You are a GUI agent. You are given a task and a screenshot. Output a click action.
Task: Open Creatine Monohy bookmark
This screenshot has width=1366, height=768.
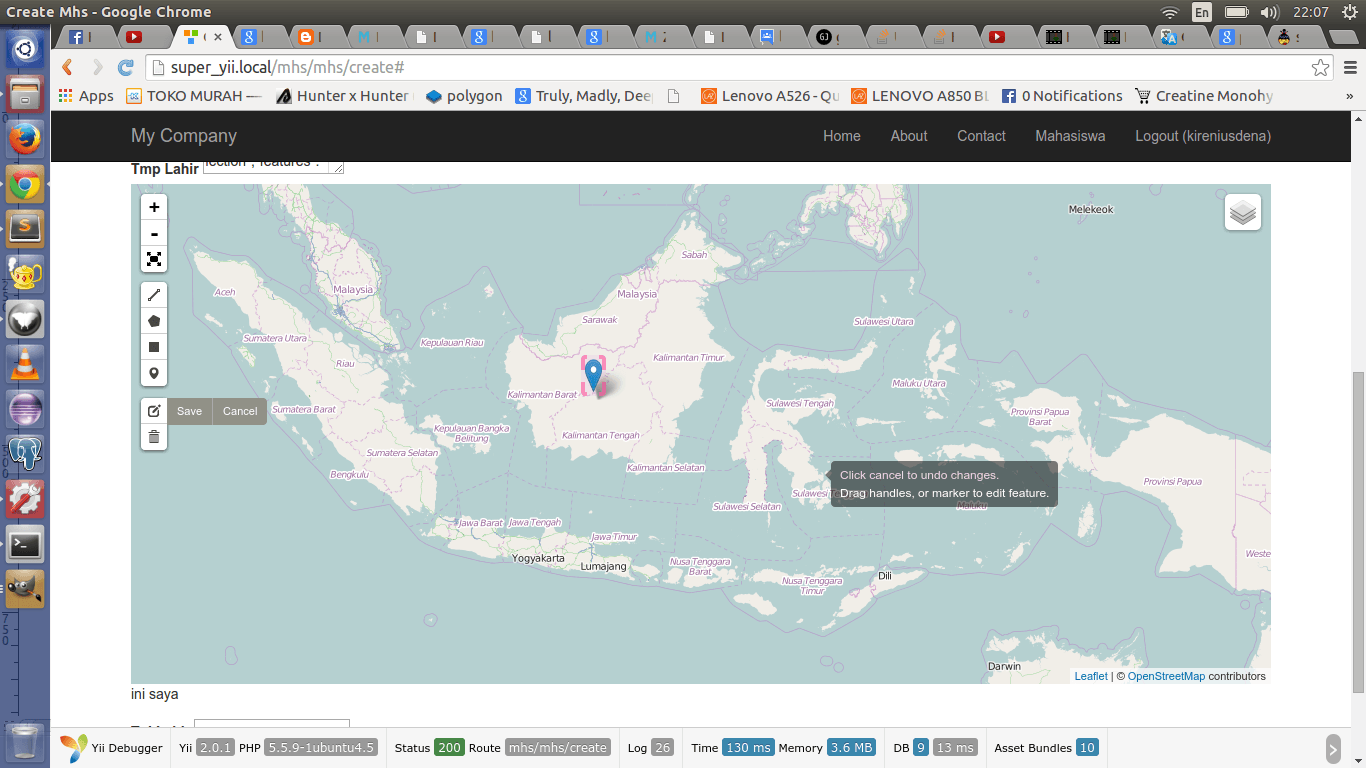(x=1205, y=96)
